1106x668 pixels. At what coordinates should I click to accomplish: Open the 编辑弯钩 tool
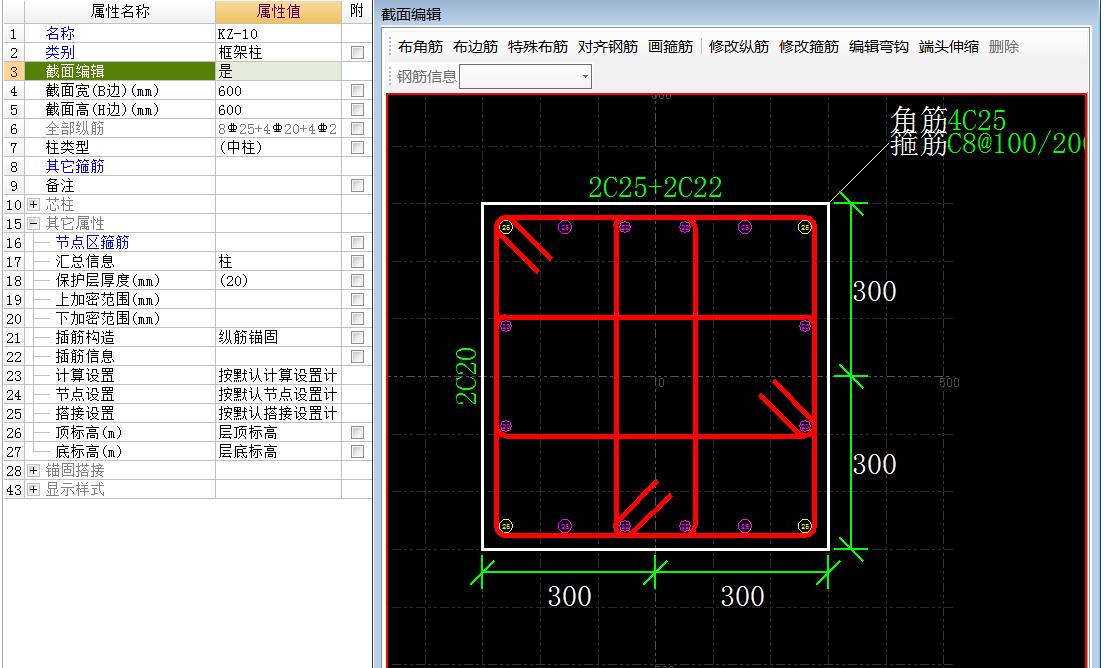878,47
